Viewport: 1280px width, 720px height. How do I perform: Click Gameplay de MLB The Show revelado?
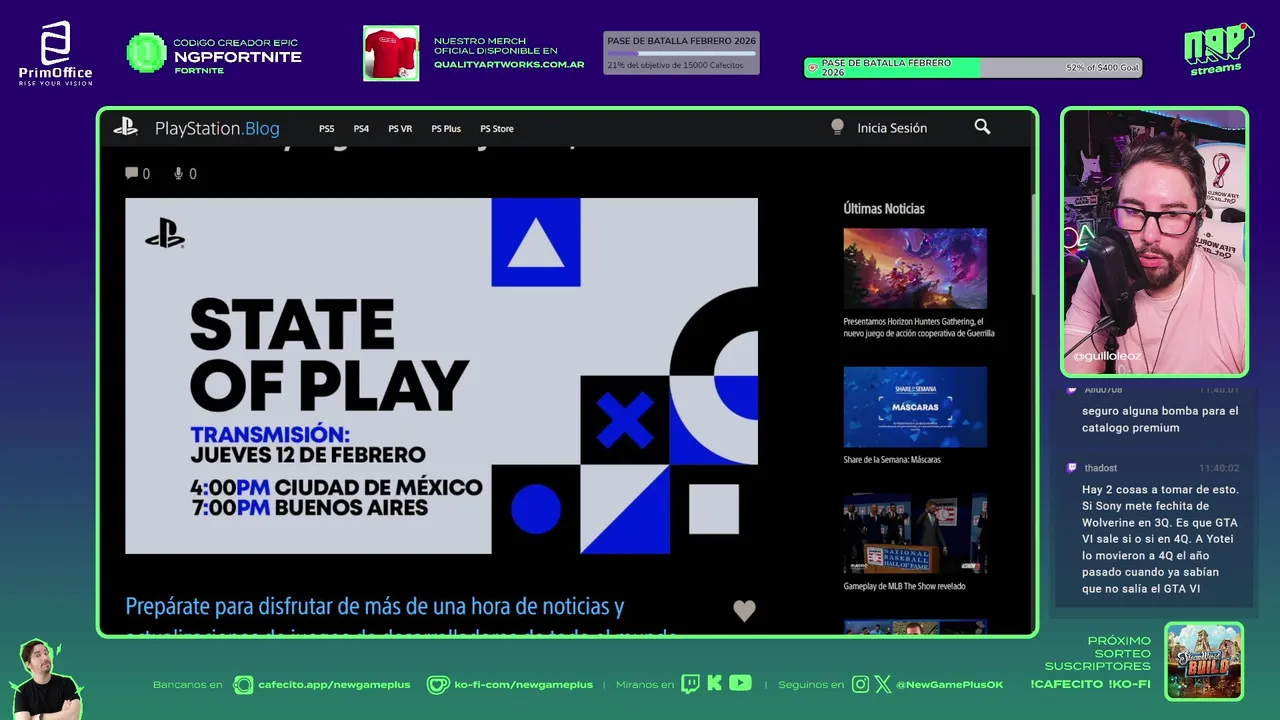coord(904,586)
